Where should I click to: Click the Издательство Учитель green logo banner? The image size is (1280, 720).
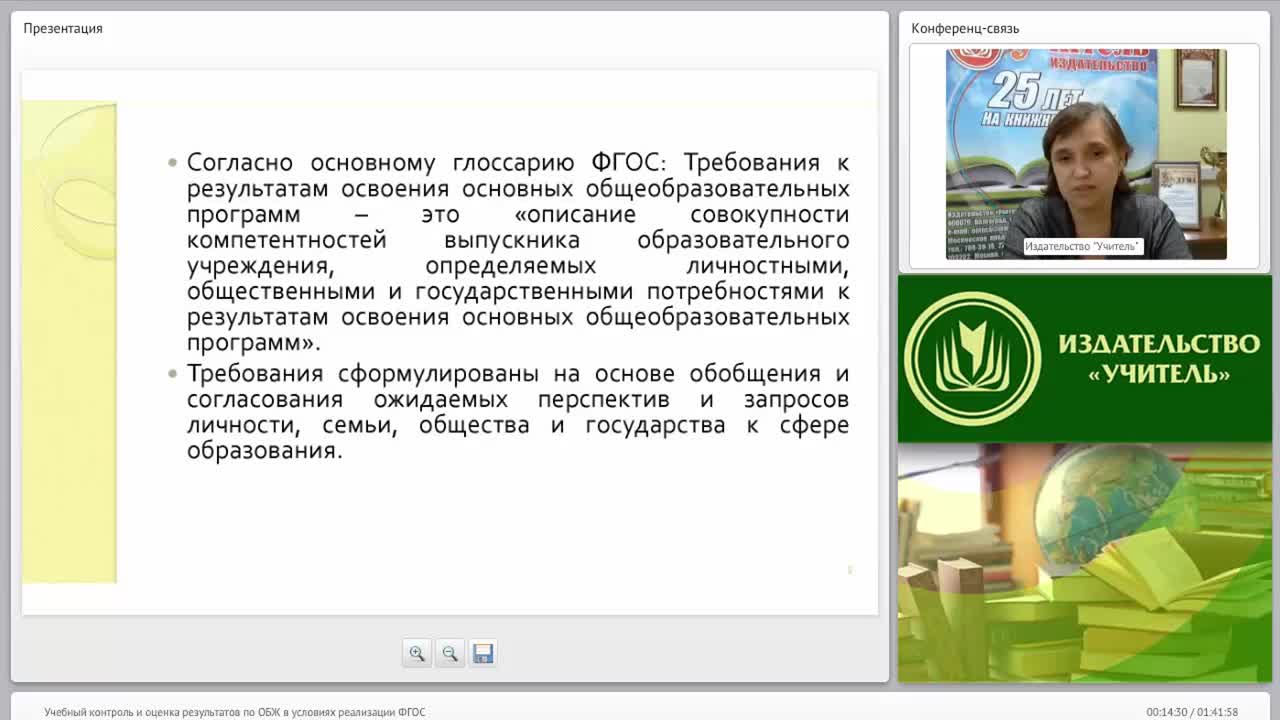1084,359
